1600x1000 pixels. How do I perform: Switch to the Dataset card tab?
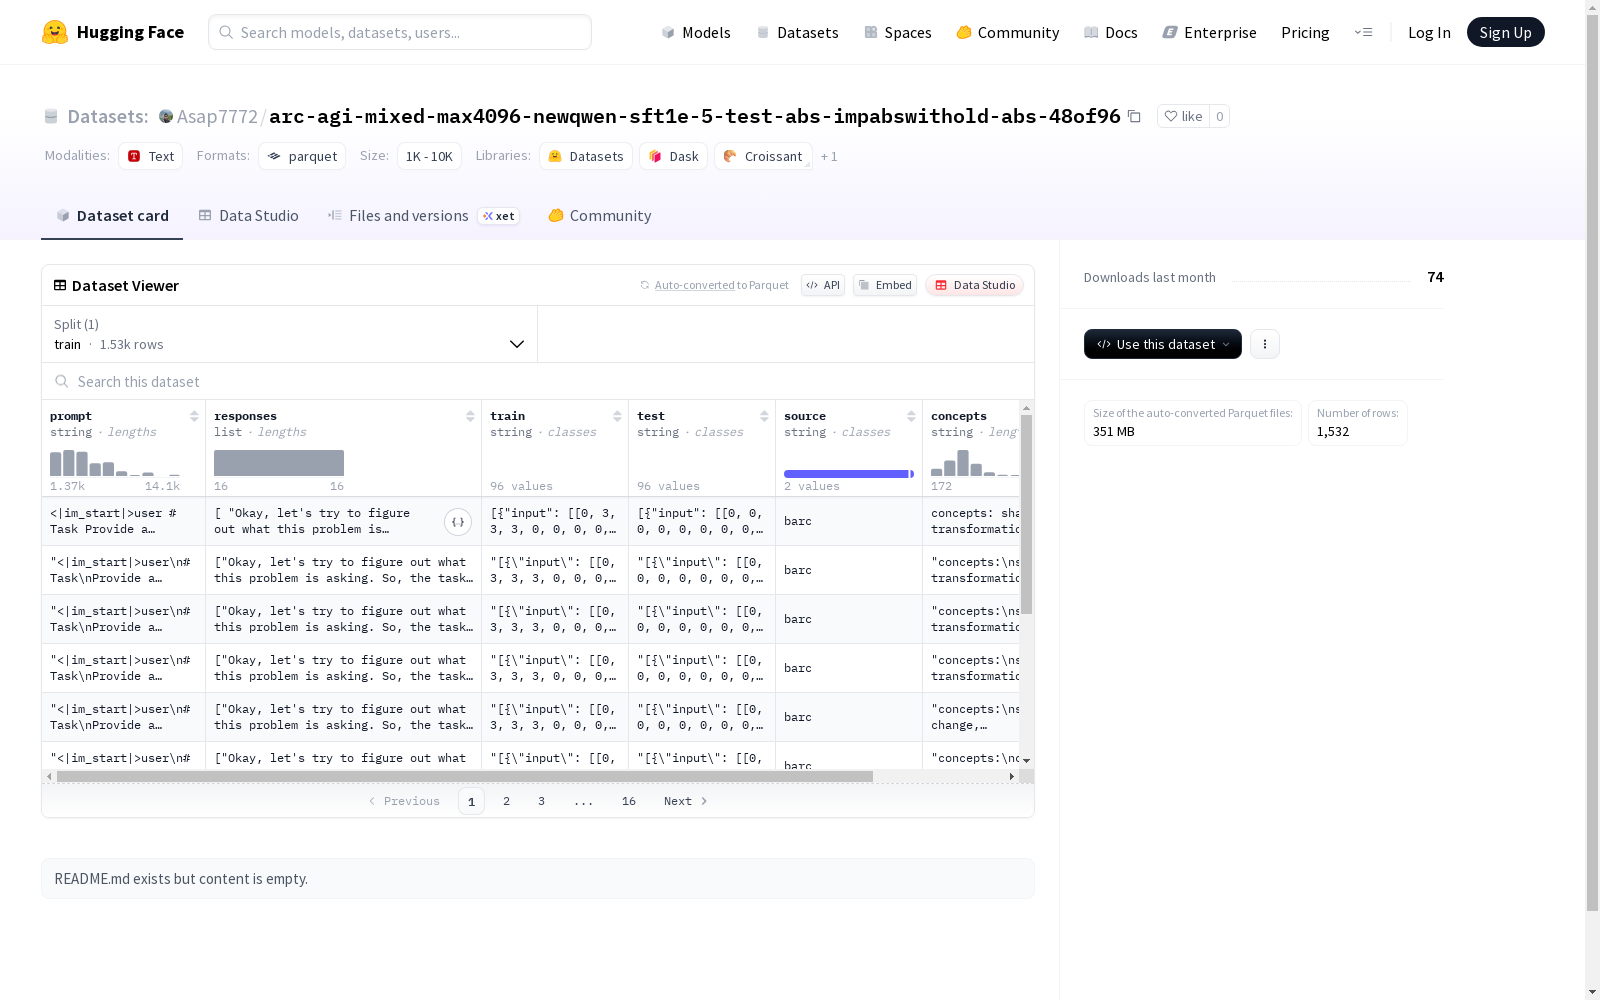coord(112,216)
